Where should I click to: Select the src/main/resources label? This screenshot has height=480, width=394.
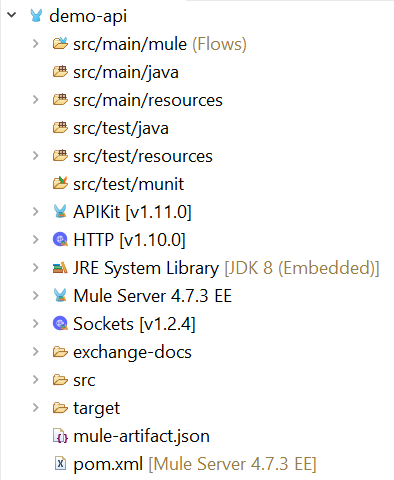tap(148, 100)
